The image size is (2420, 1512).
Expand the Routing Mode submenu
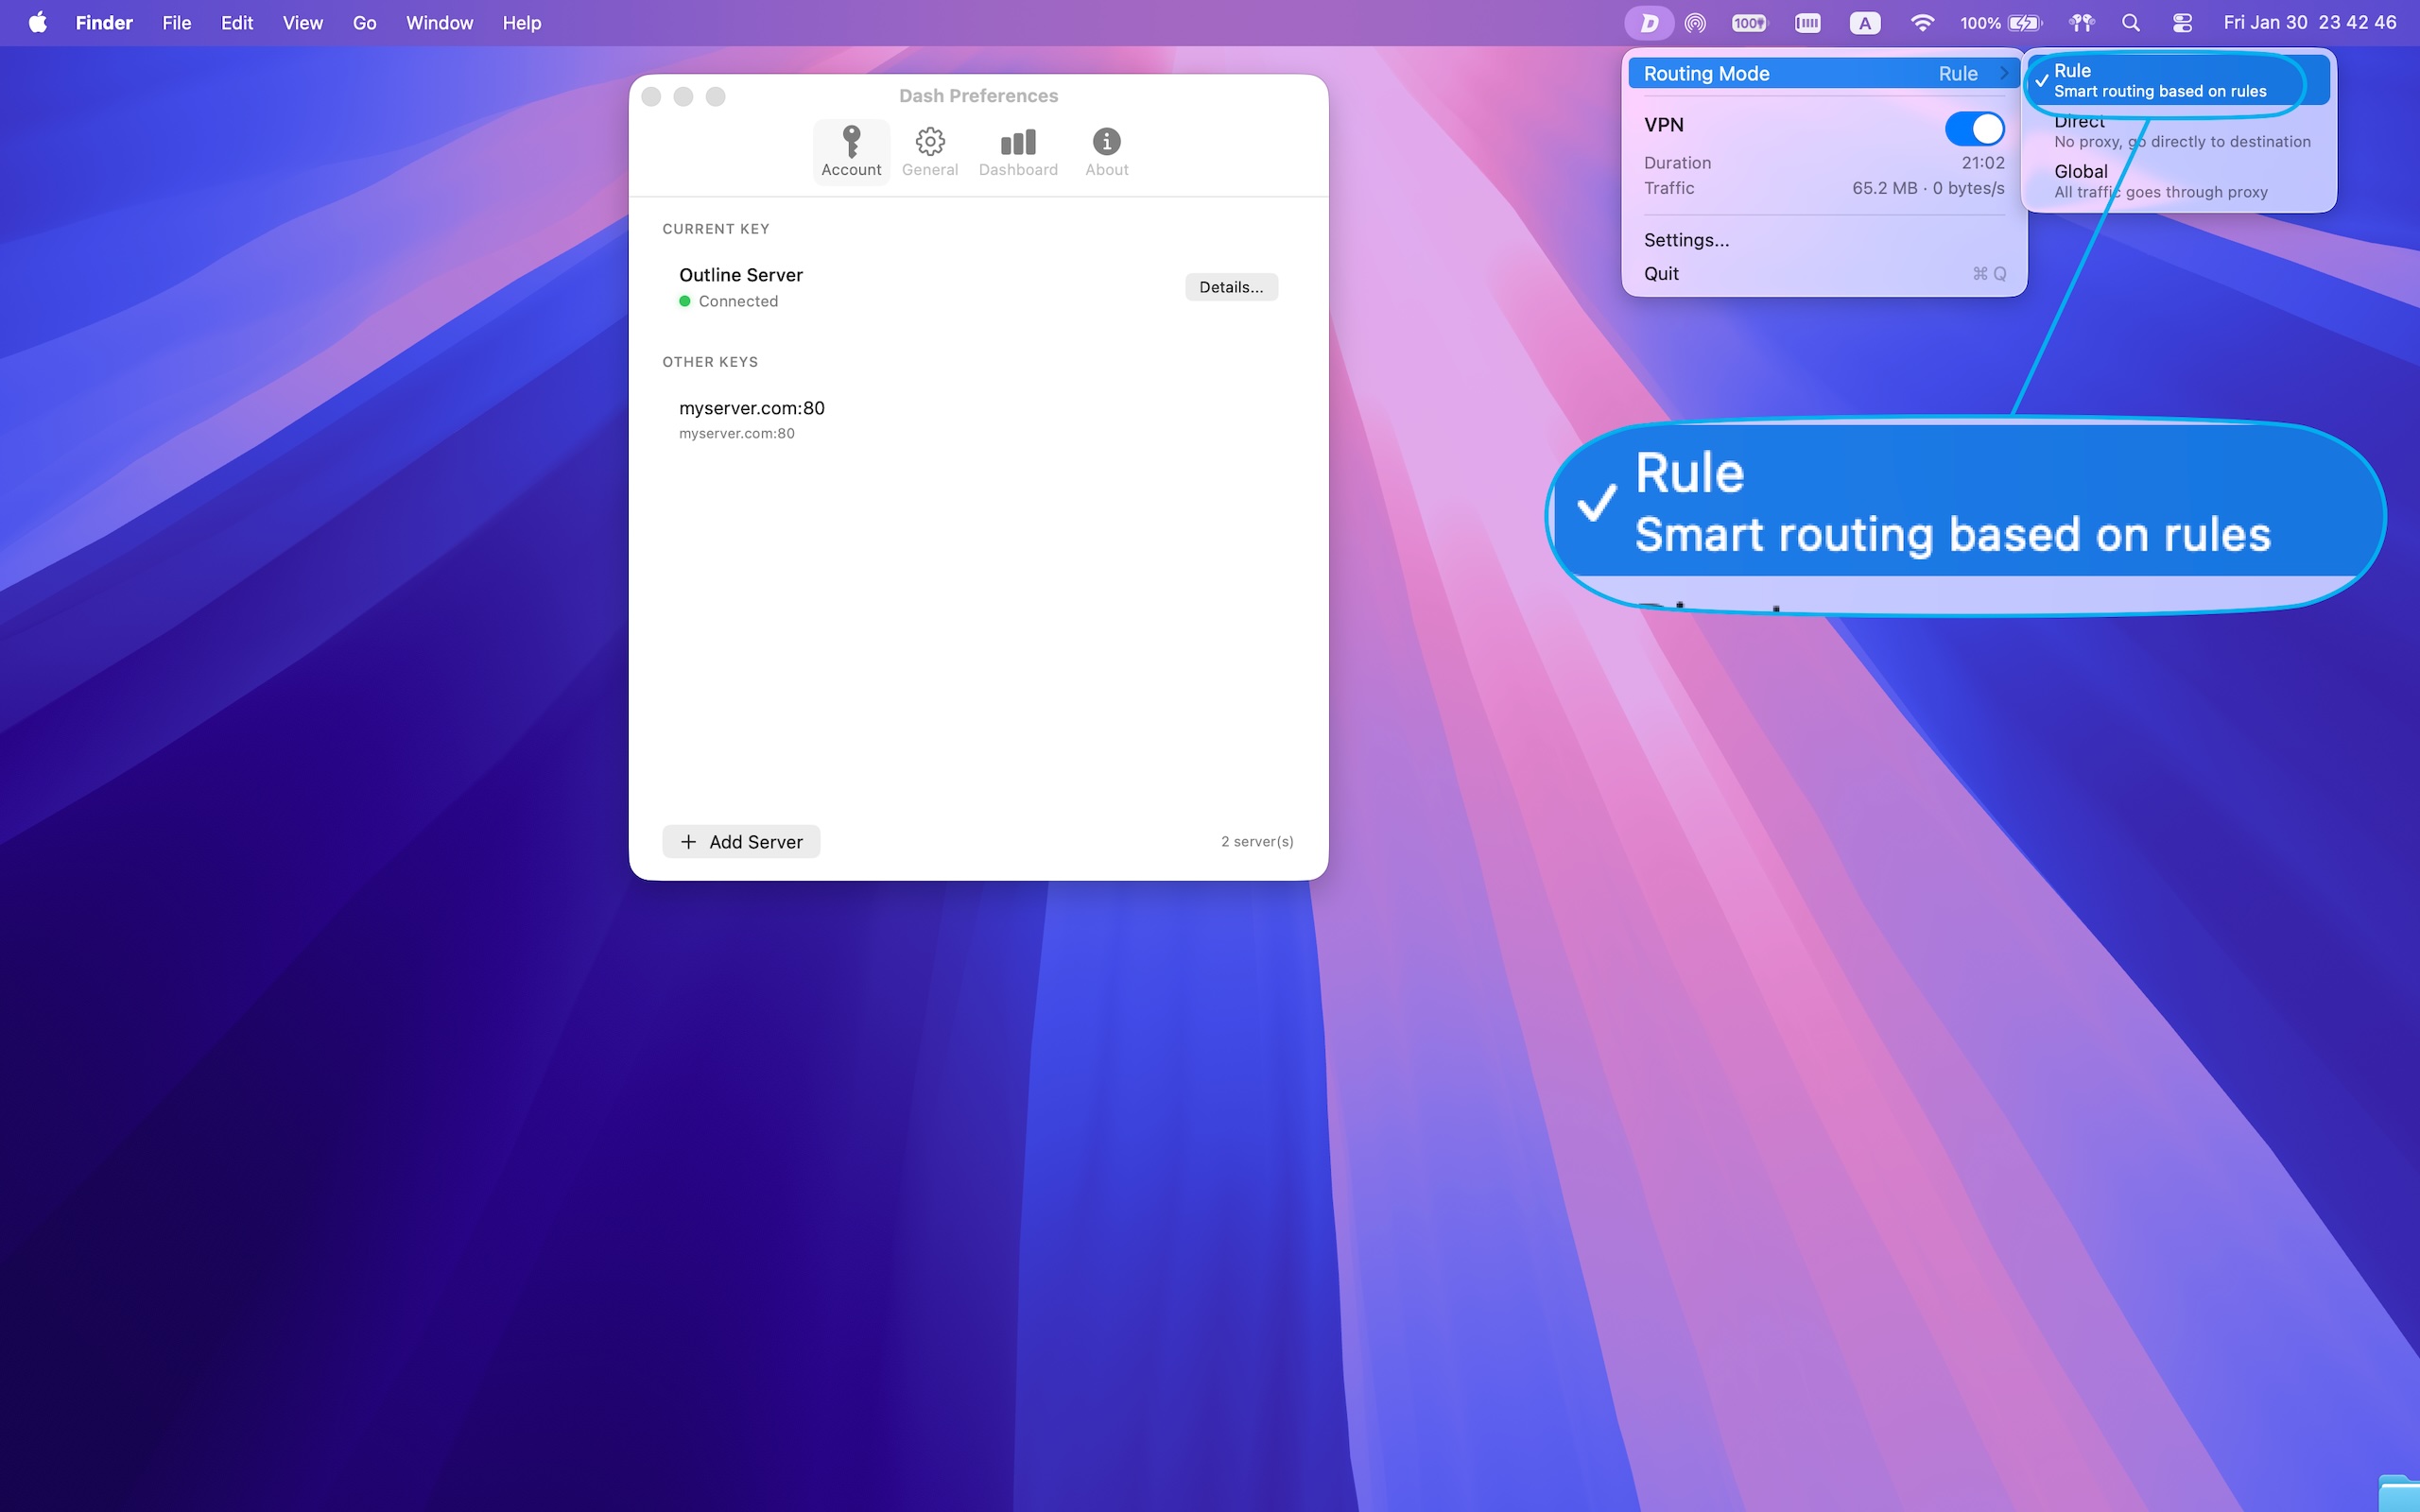tap(1823, 73)
